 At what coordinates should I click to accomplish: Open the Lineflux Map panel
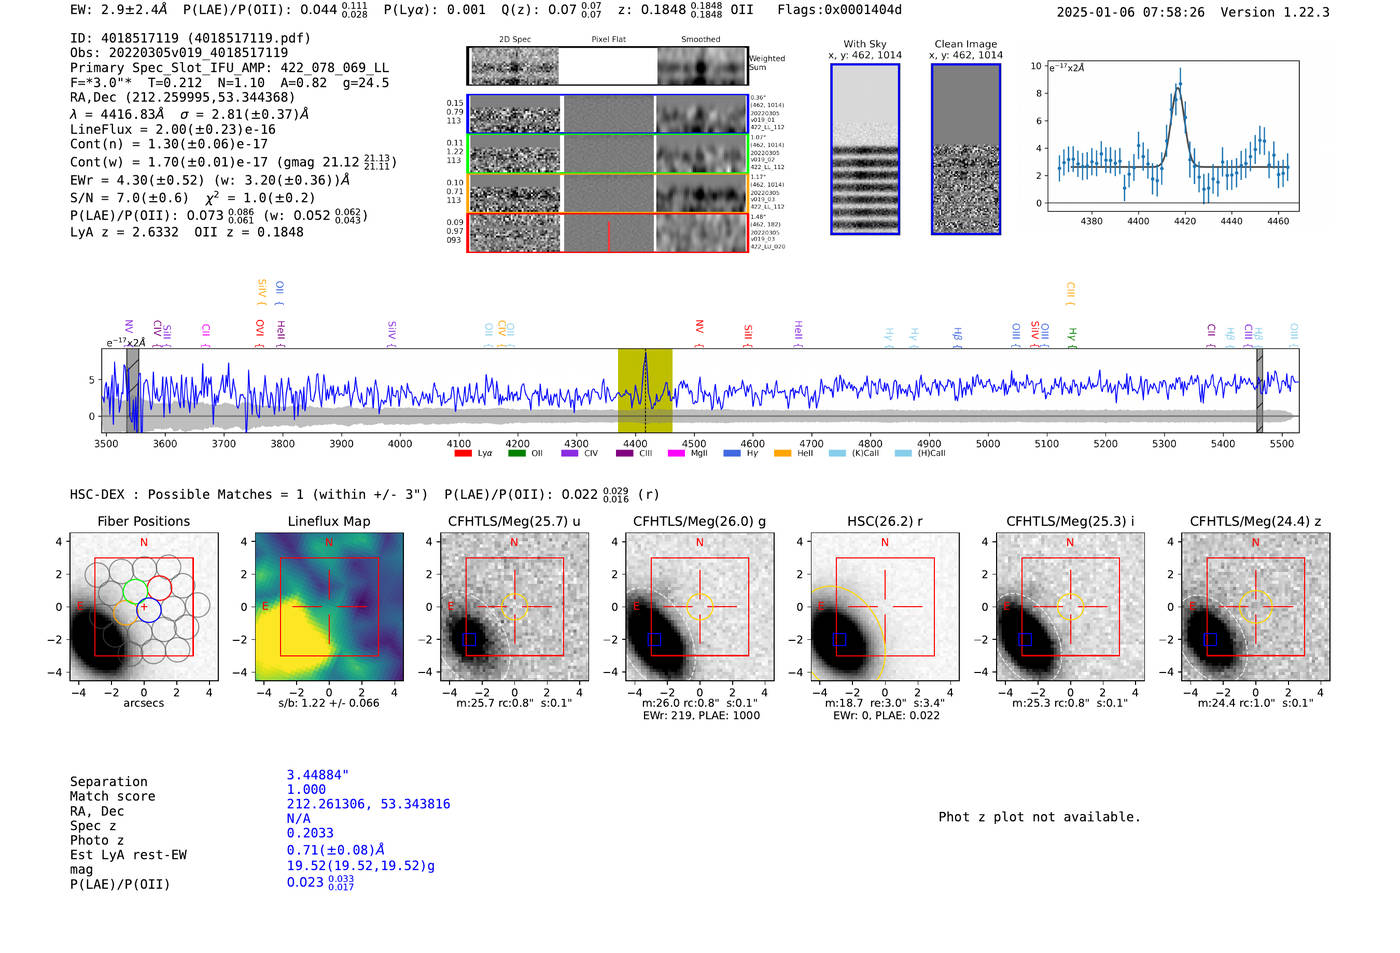[329, 606]
